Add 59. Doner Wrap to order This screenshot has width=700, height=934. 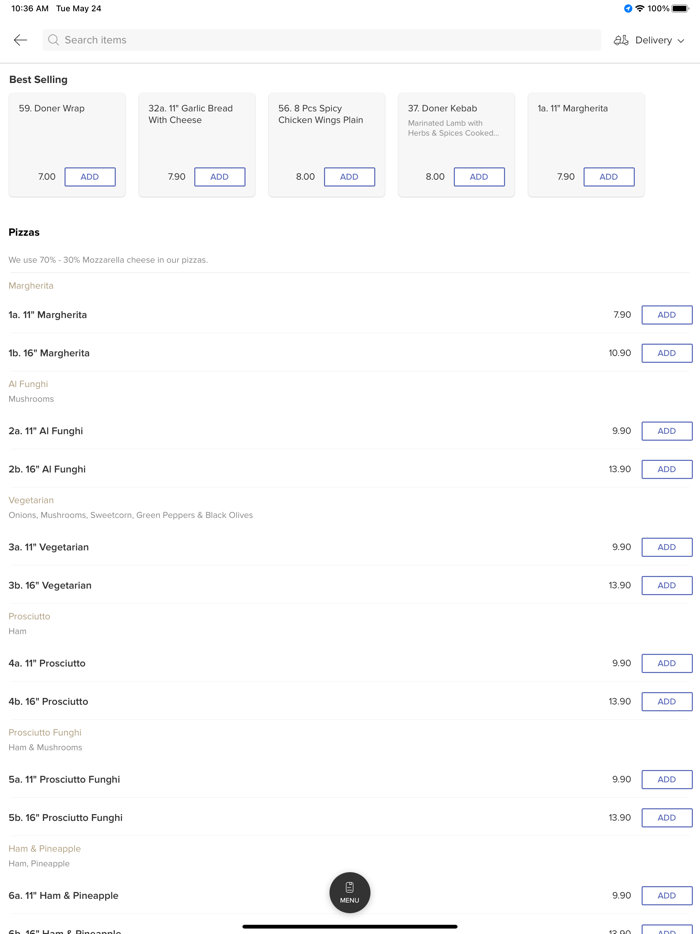(90, 177)
